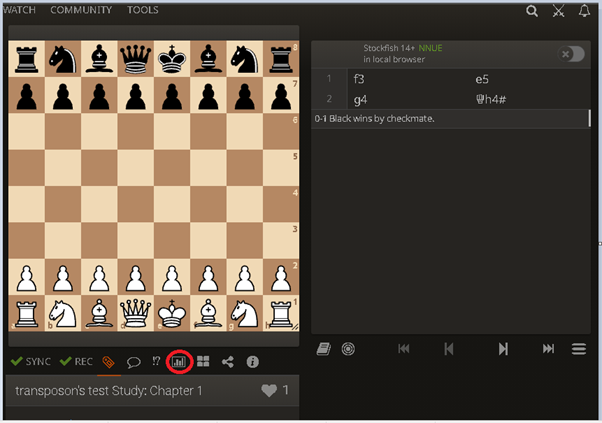Image resolution: width=602 pixels, height=423 pixels.
Task: Click the study chapter title text
Action: point(109,390)
